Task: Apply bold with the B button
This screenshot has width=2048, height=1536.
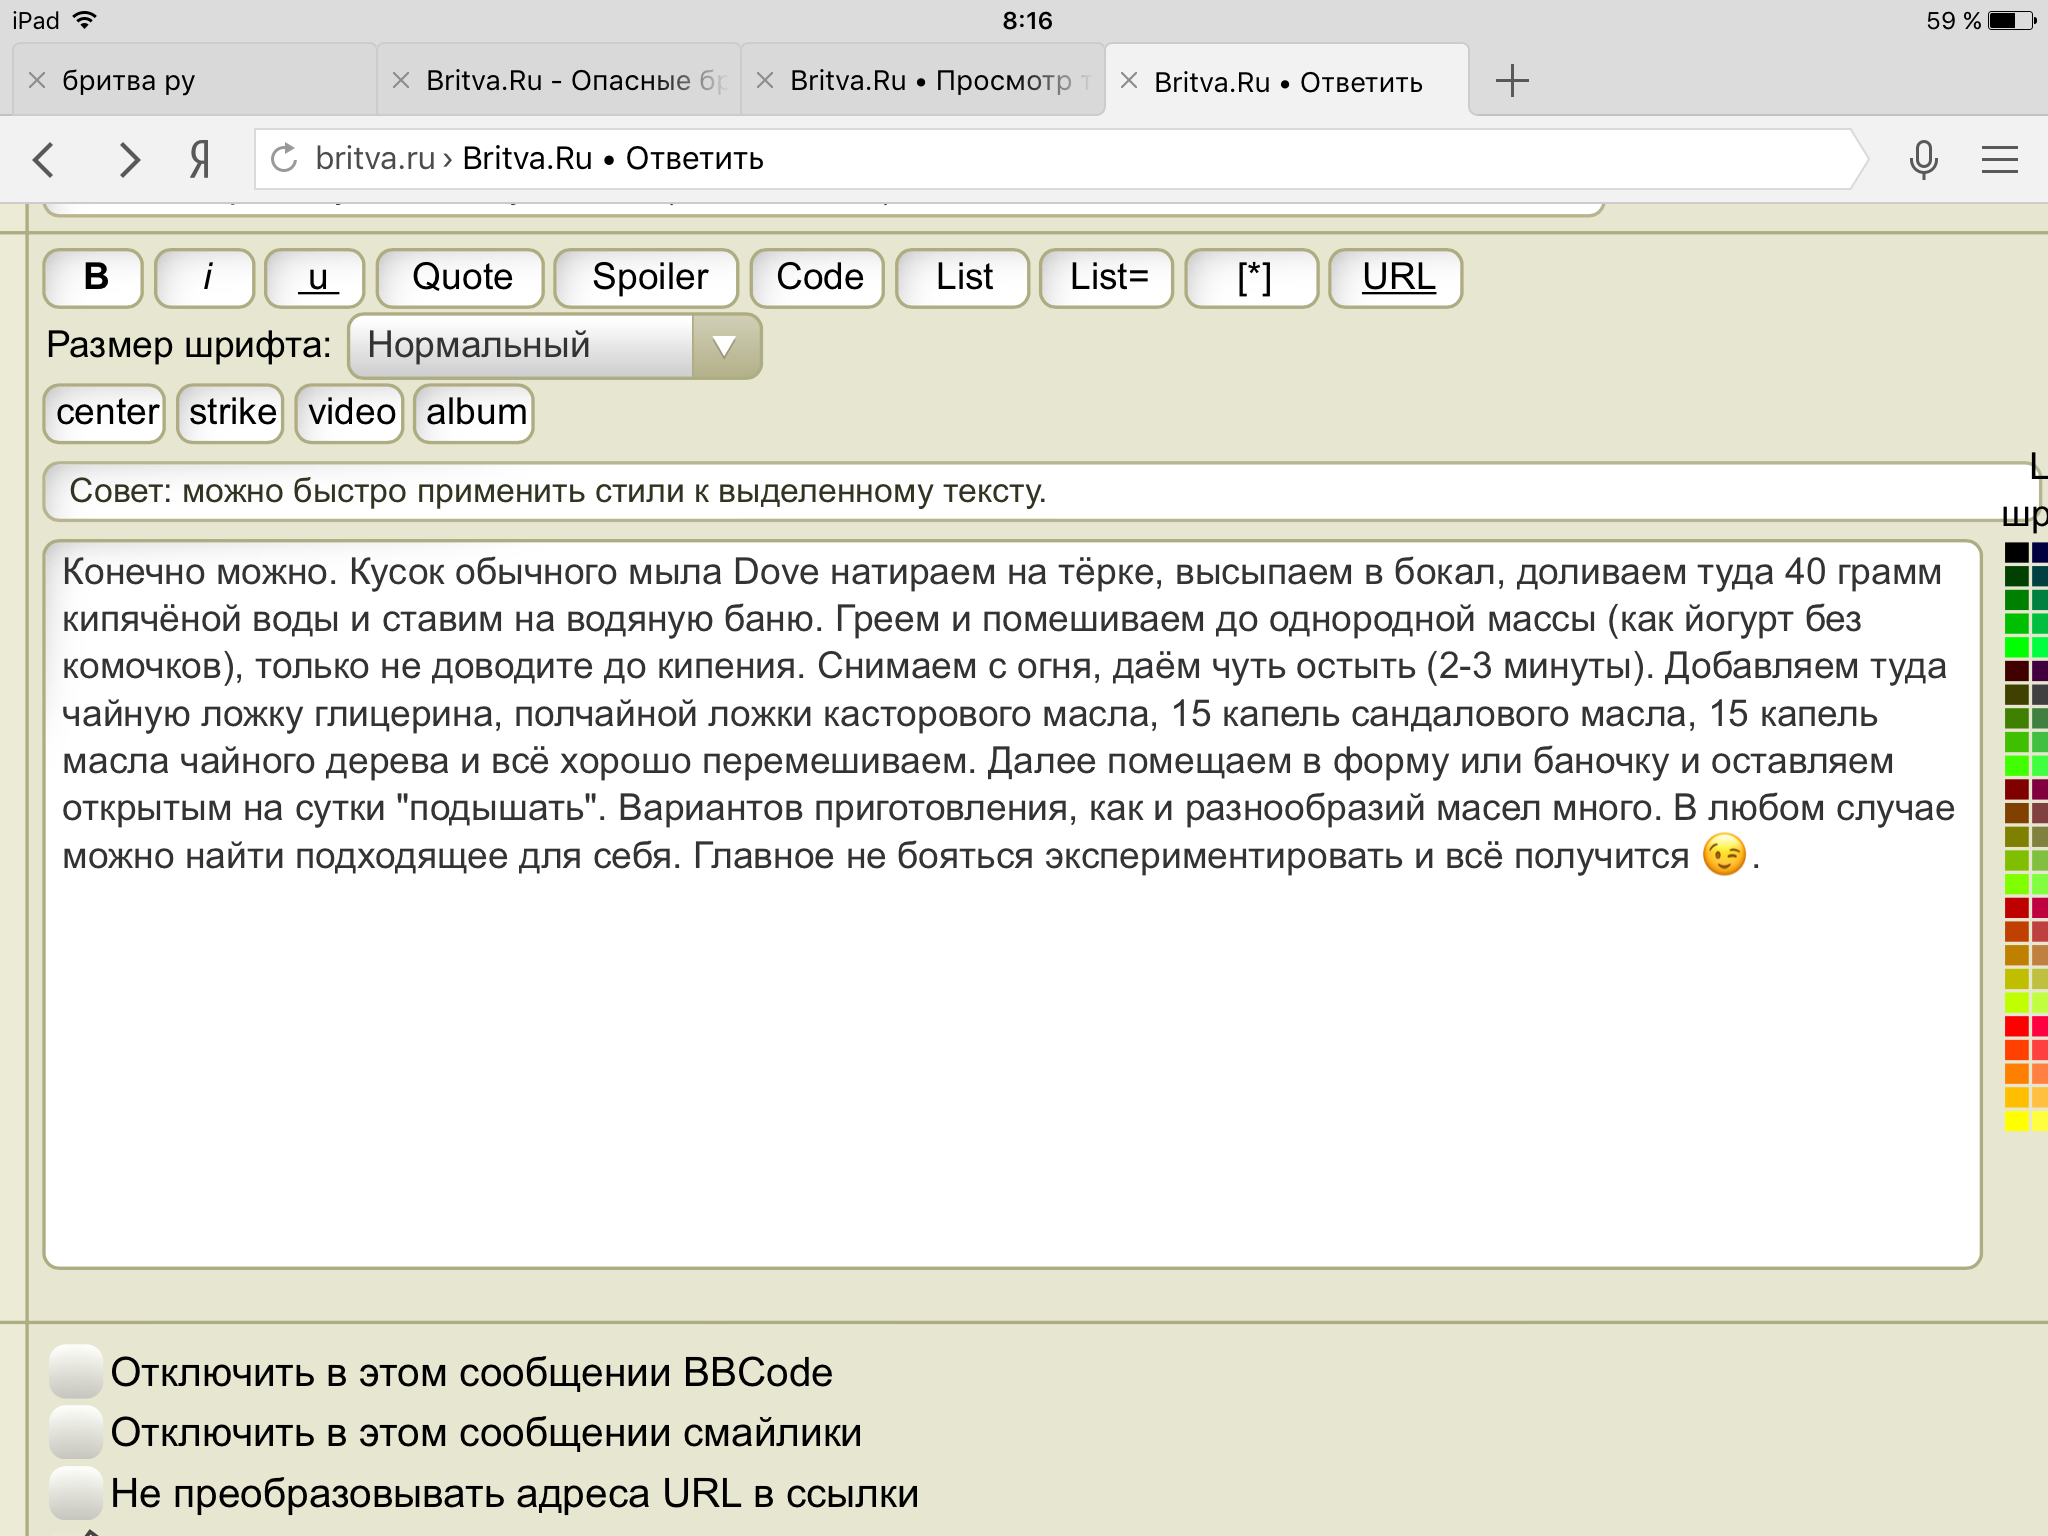Action: pos(94,277)
